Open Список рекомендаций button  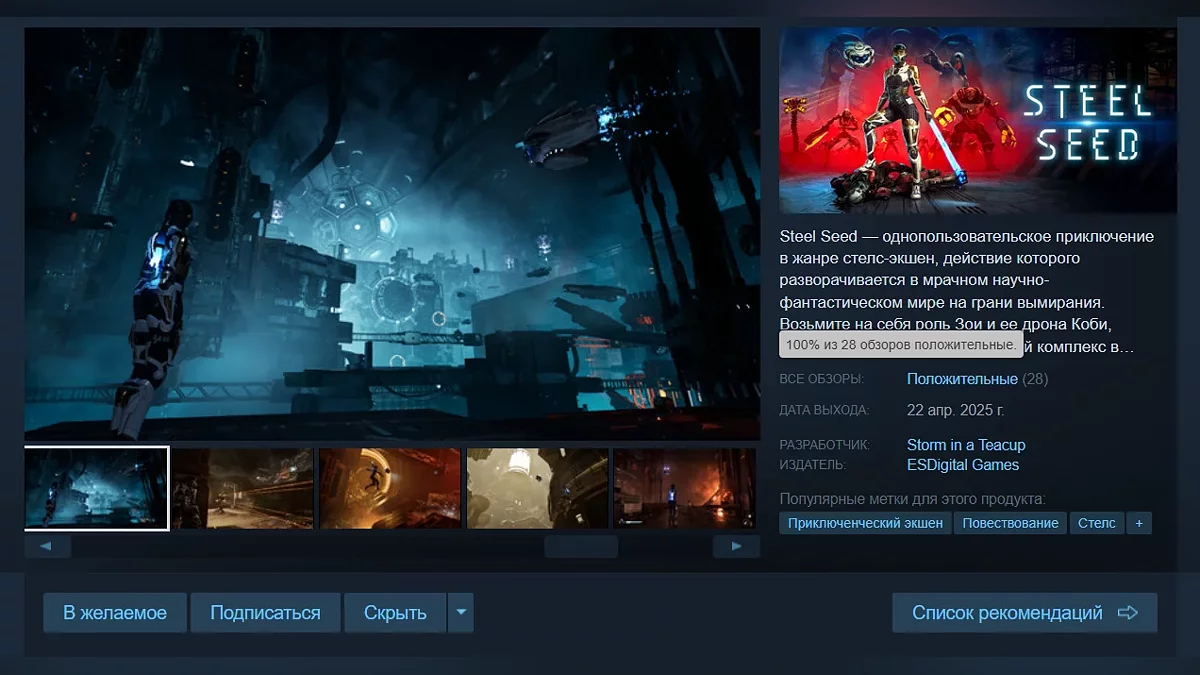click(x=1024, y=613)
